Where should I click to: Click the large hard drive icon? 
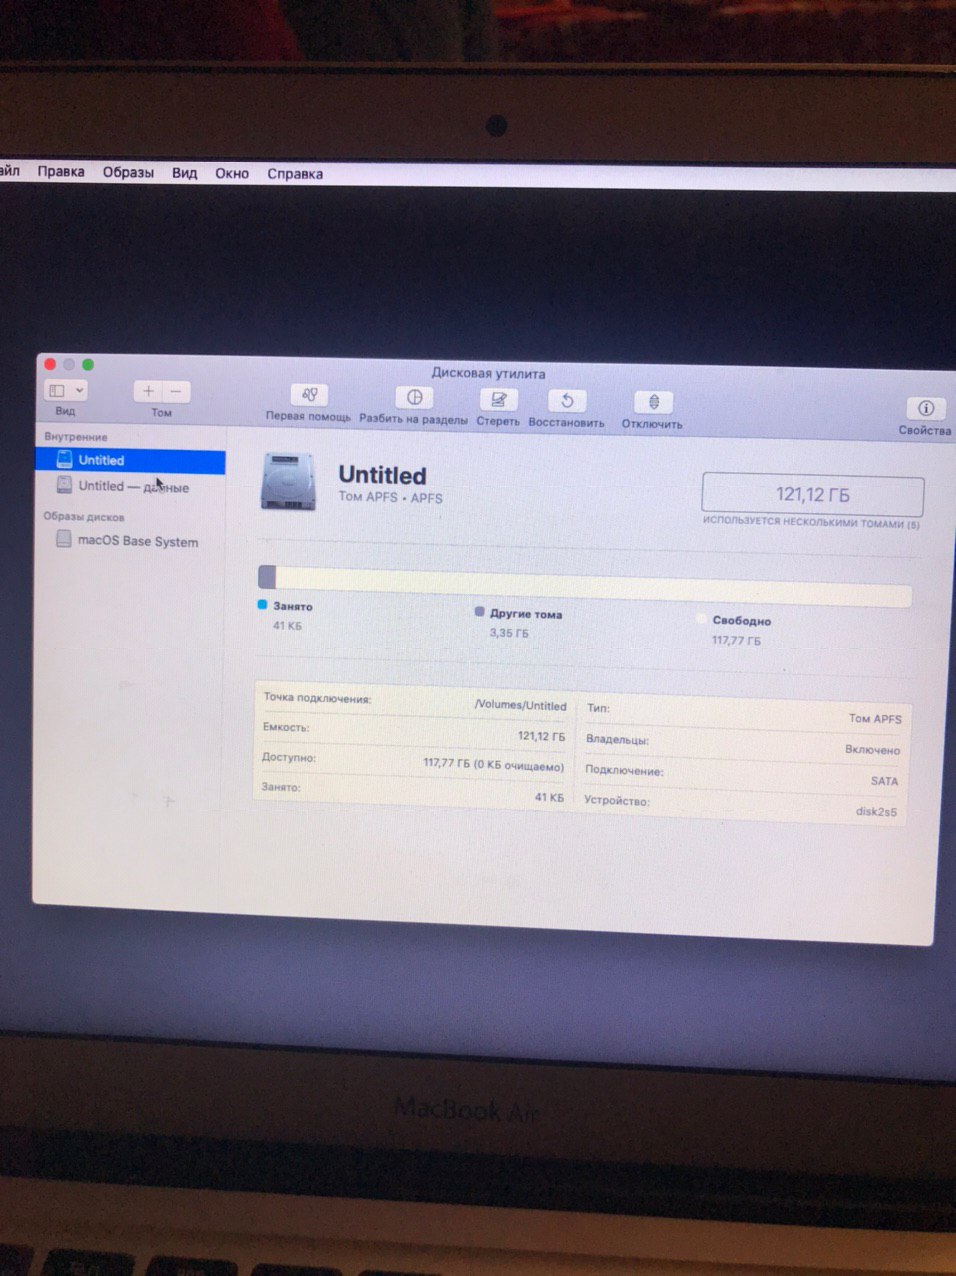(288, 481)
